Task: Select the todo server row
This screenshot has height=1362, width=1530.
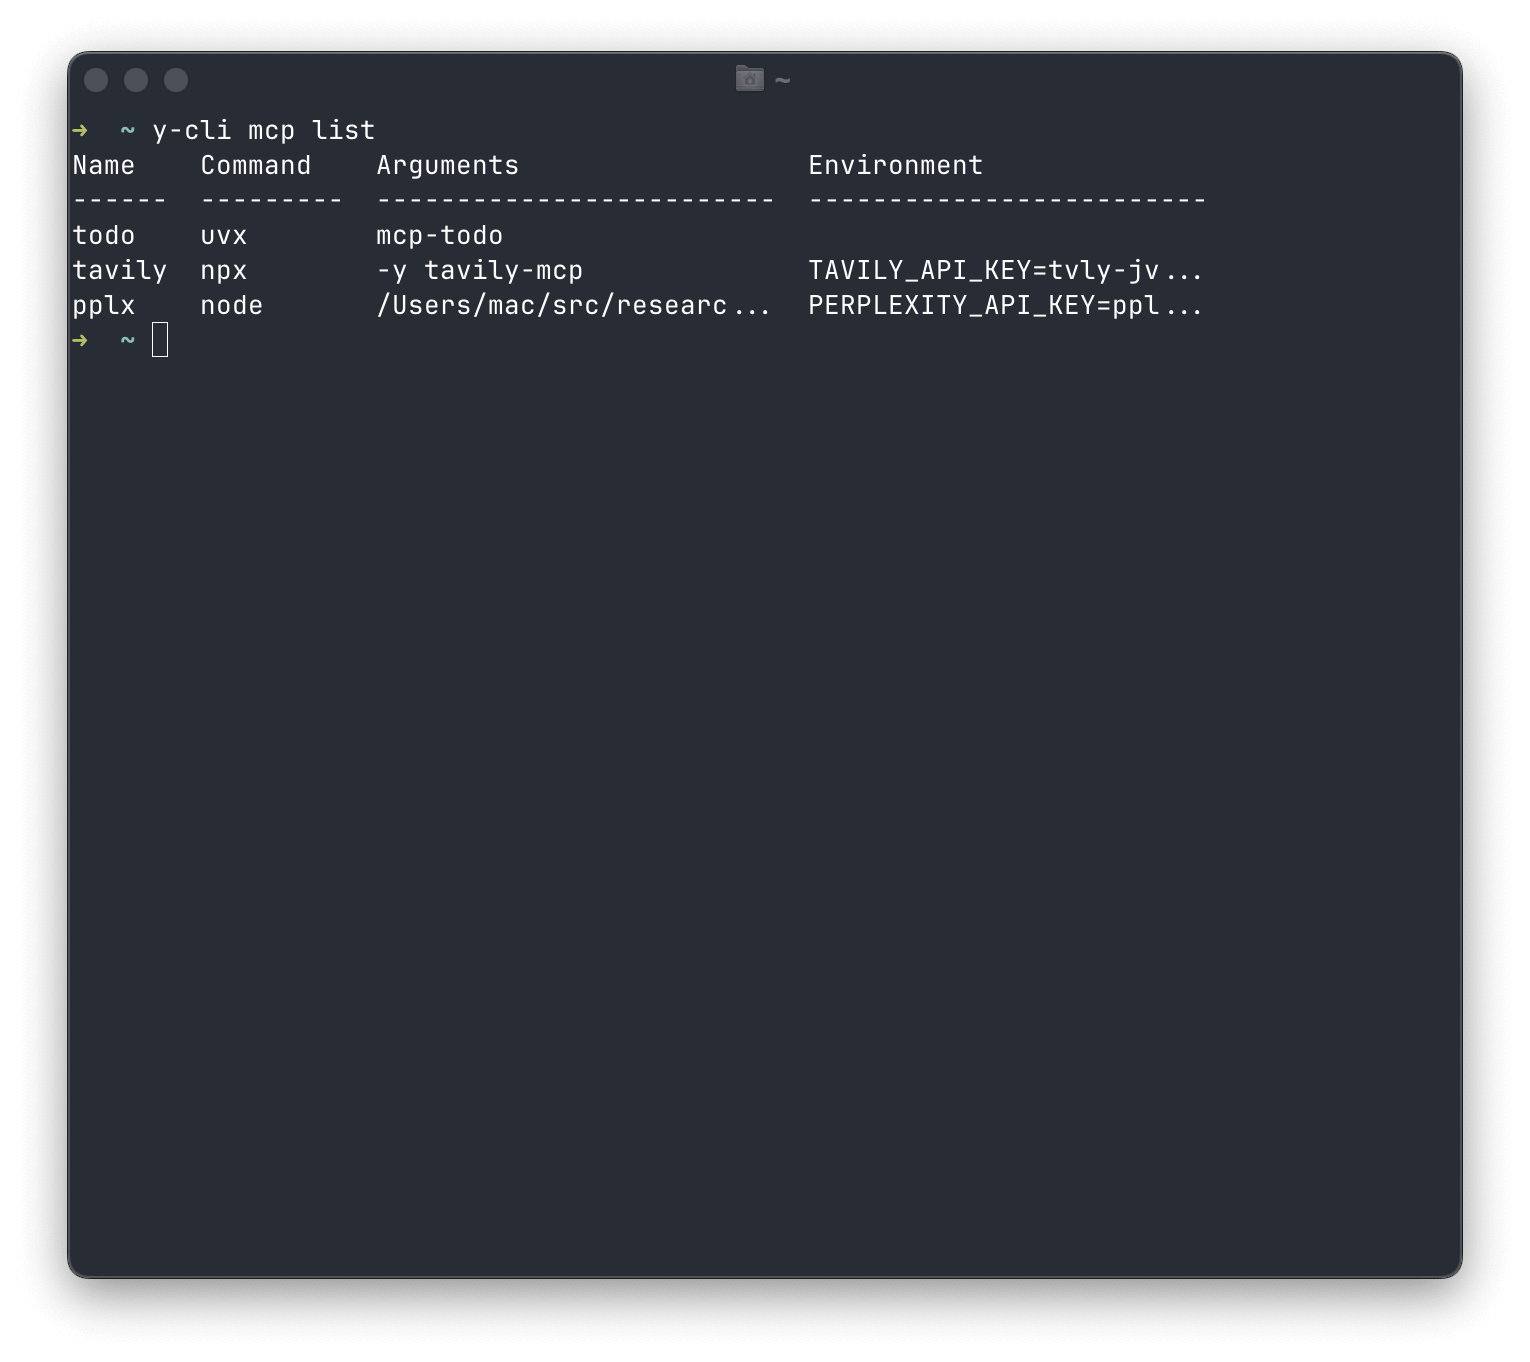Action: [103, 235]
